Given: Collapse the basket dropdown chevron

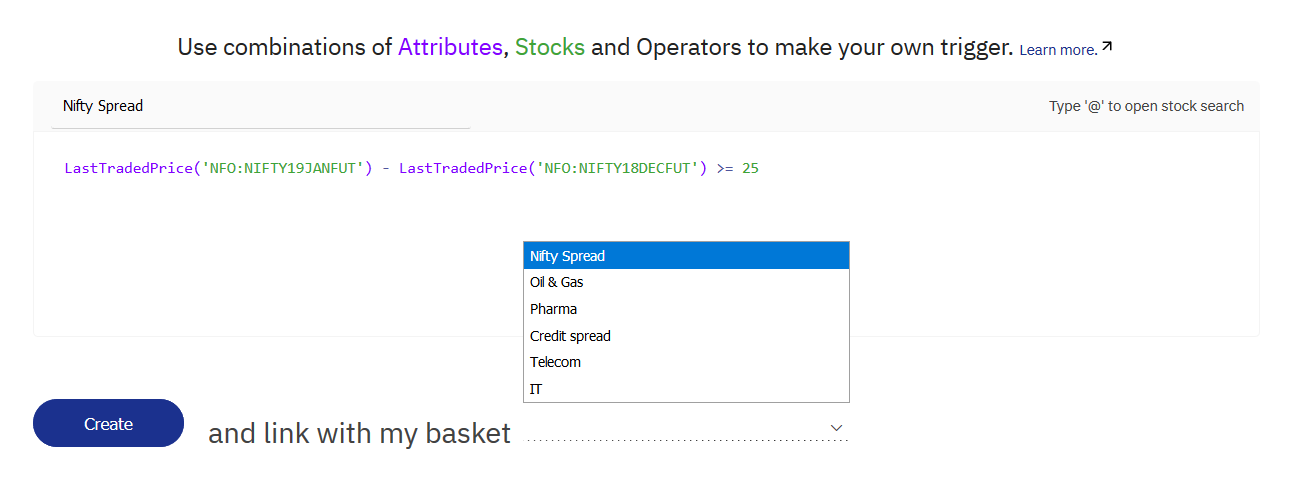Looking at the screenshot, I should click(x=837, y=427).
